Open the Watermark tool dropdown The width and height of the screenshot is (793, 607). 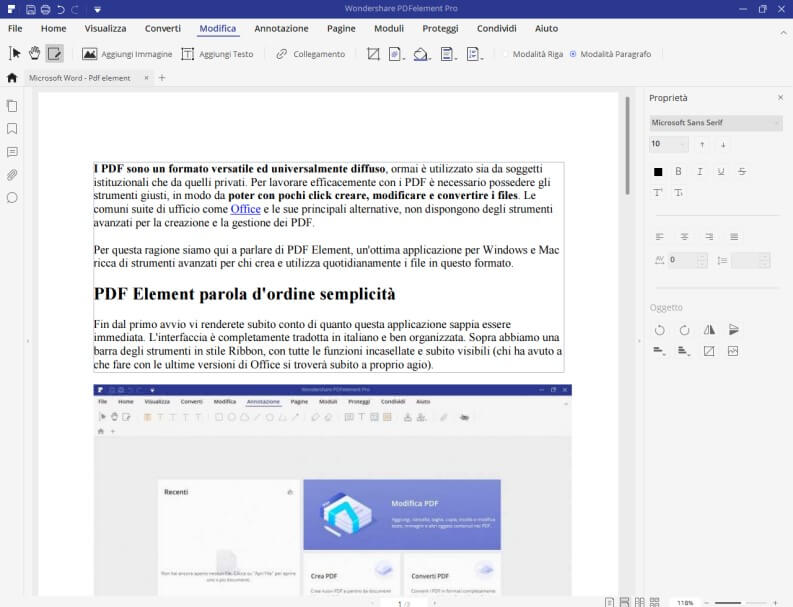tap(396, 54)
